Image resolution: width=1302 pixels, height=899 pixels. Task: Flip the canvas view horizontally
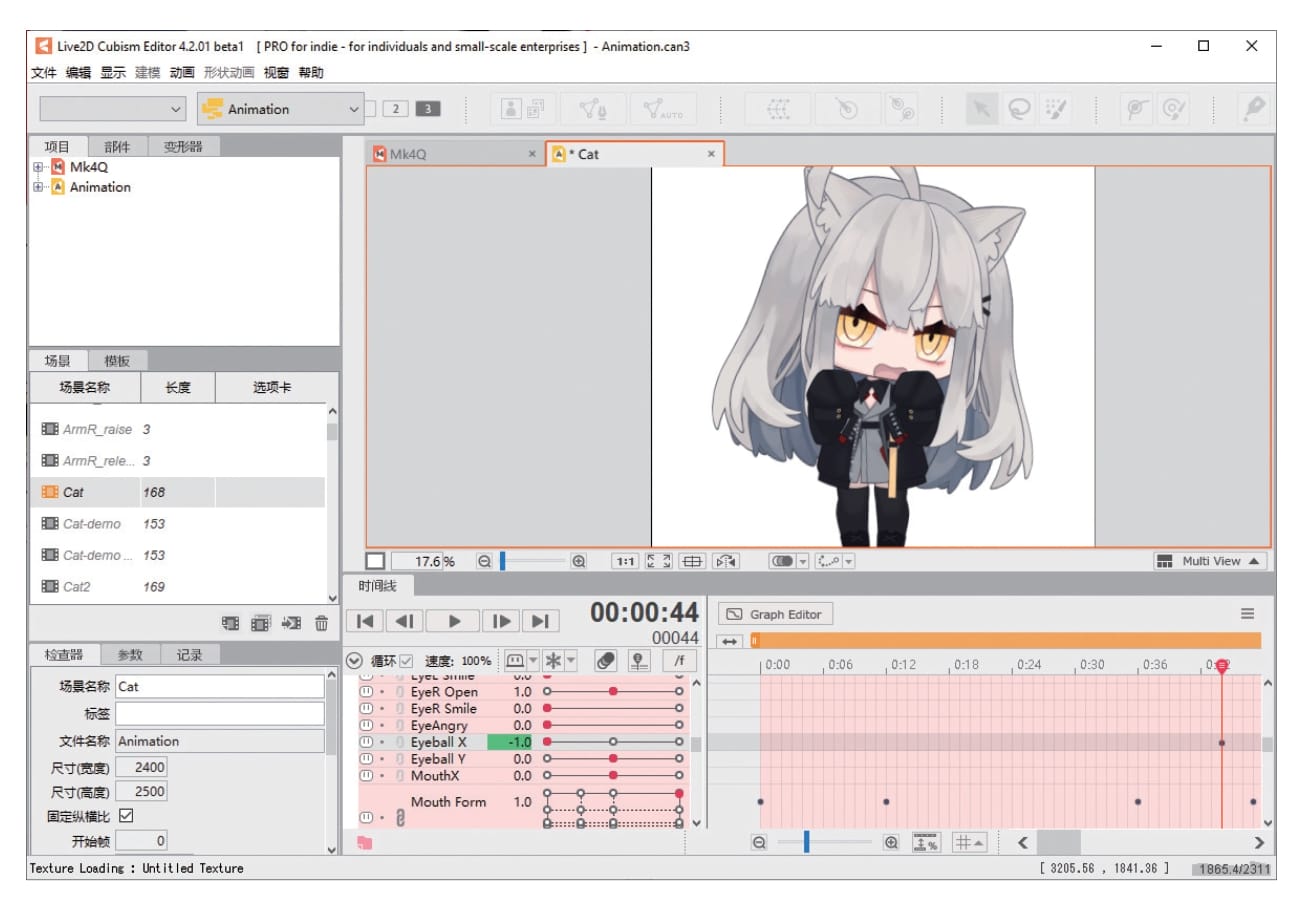(726, 562)
